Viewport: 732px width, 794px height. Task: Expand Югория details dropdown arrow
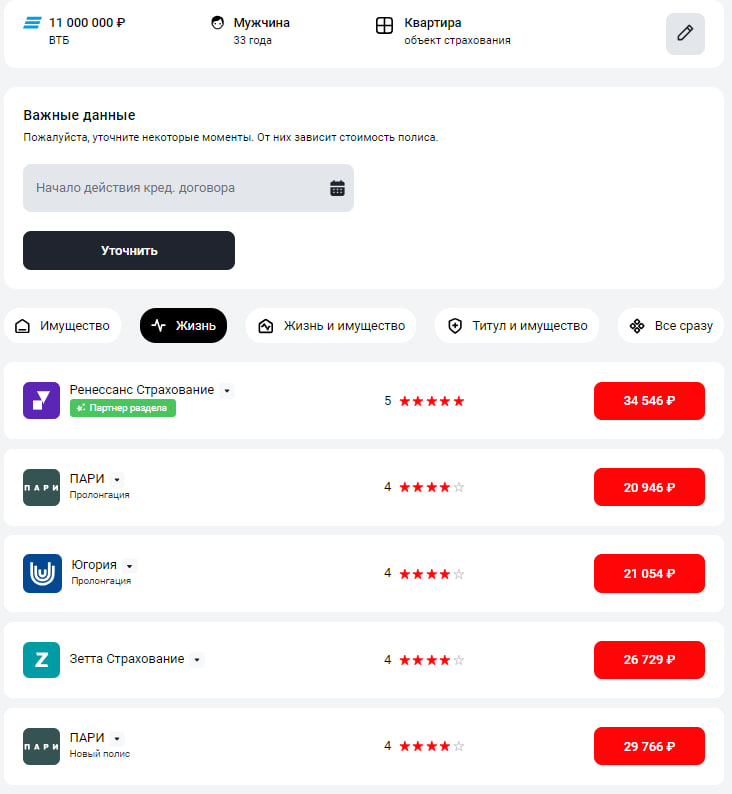pyautogui.click(x=130, y=566)
